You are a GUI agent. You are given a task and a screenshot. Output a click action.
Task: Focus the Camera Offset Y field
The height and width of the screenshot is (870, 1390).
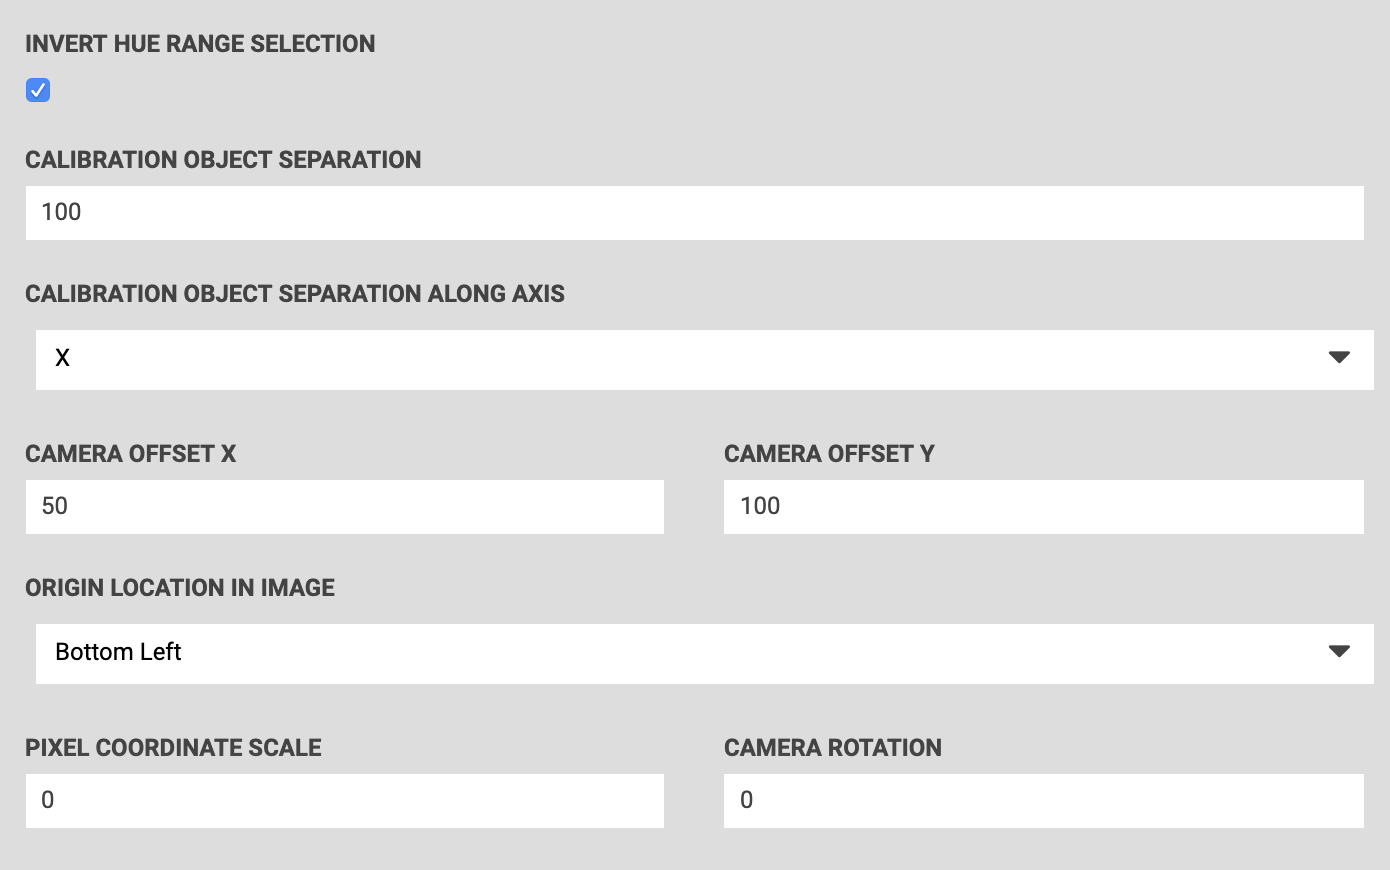pos(1043,506)
